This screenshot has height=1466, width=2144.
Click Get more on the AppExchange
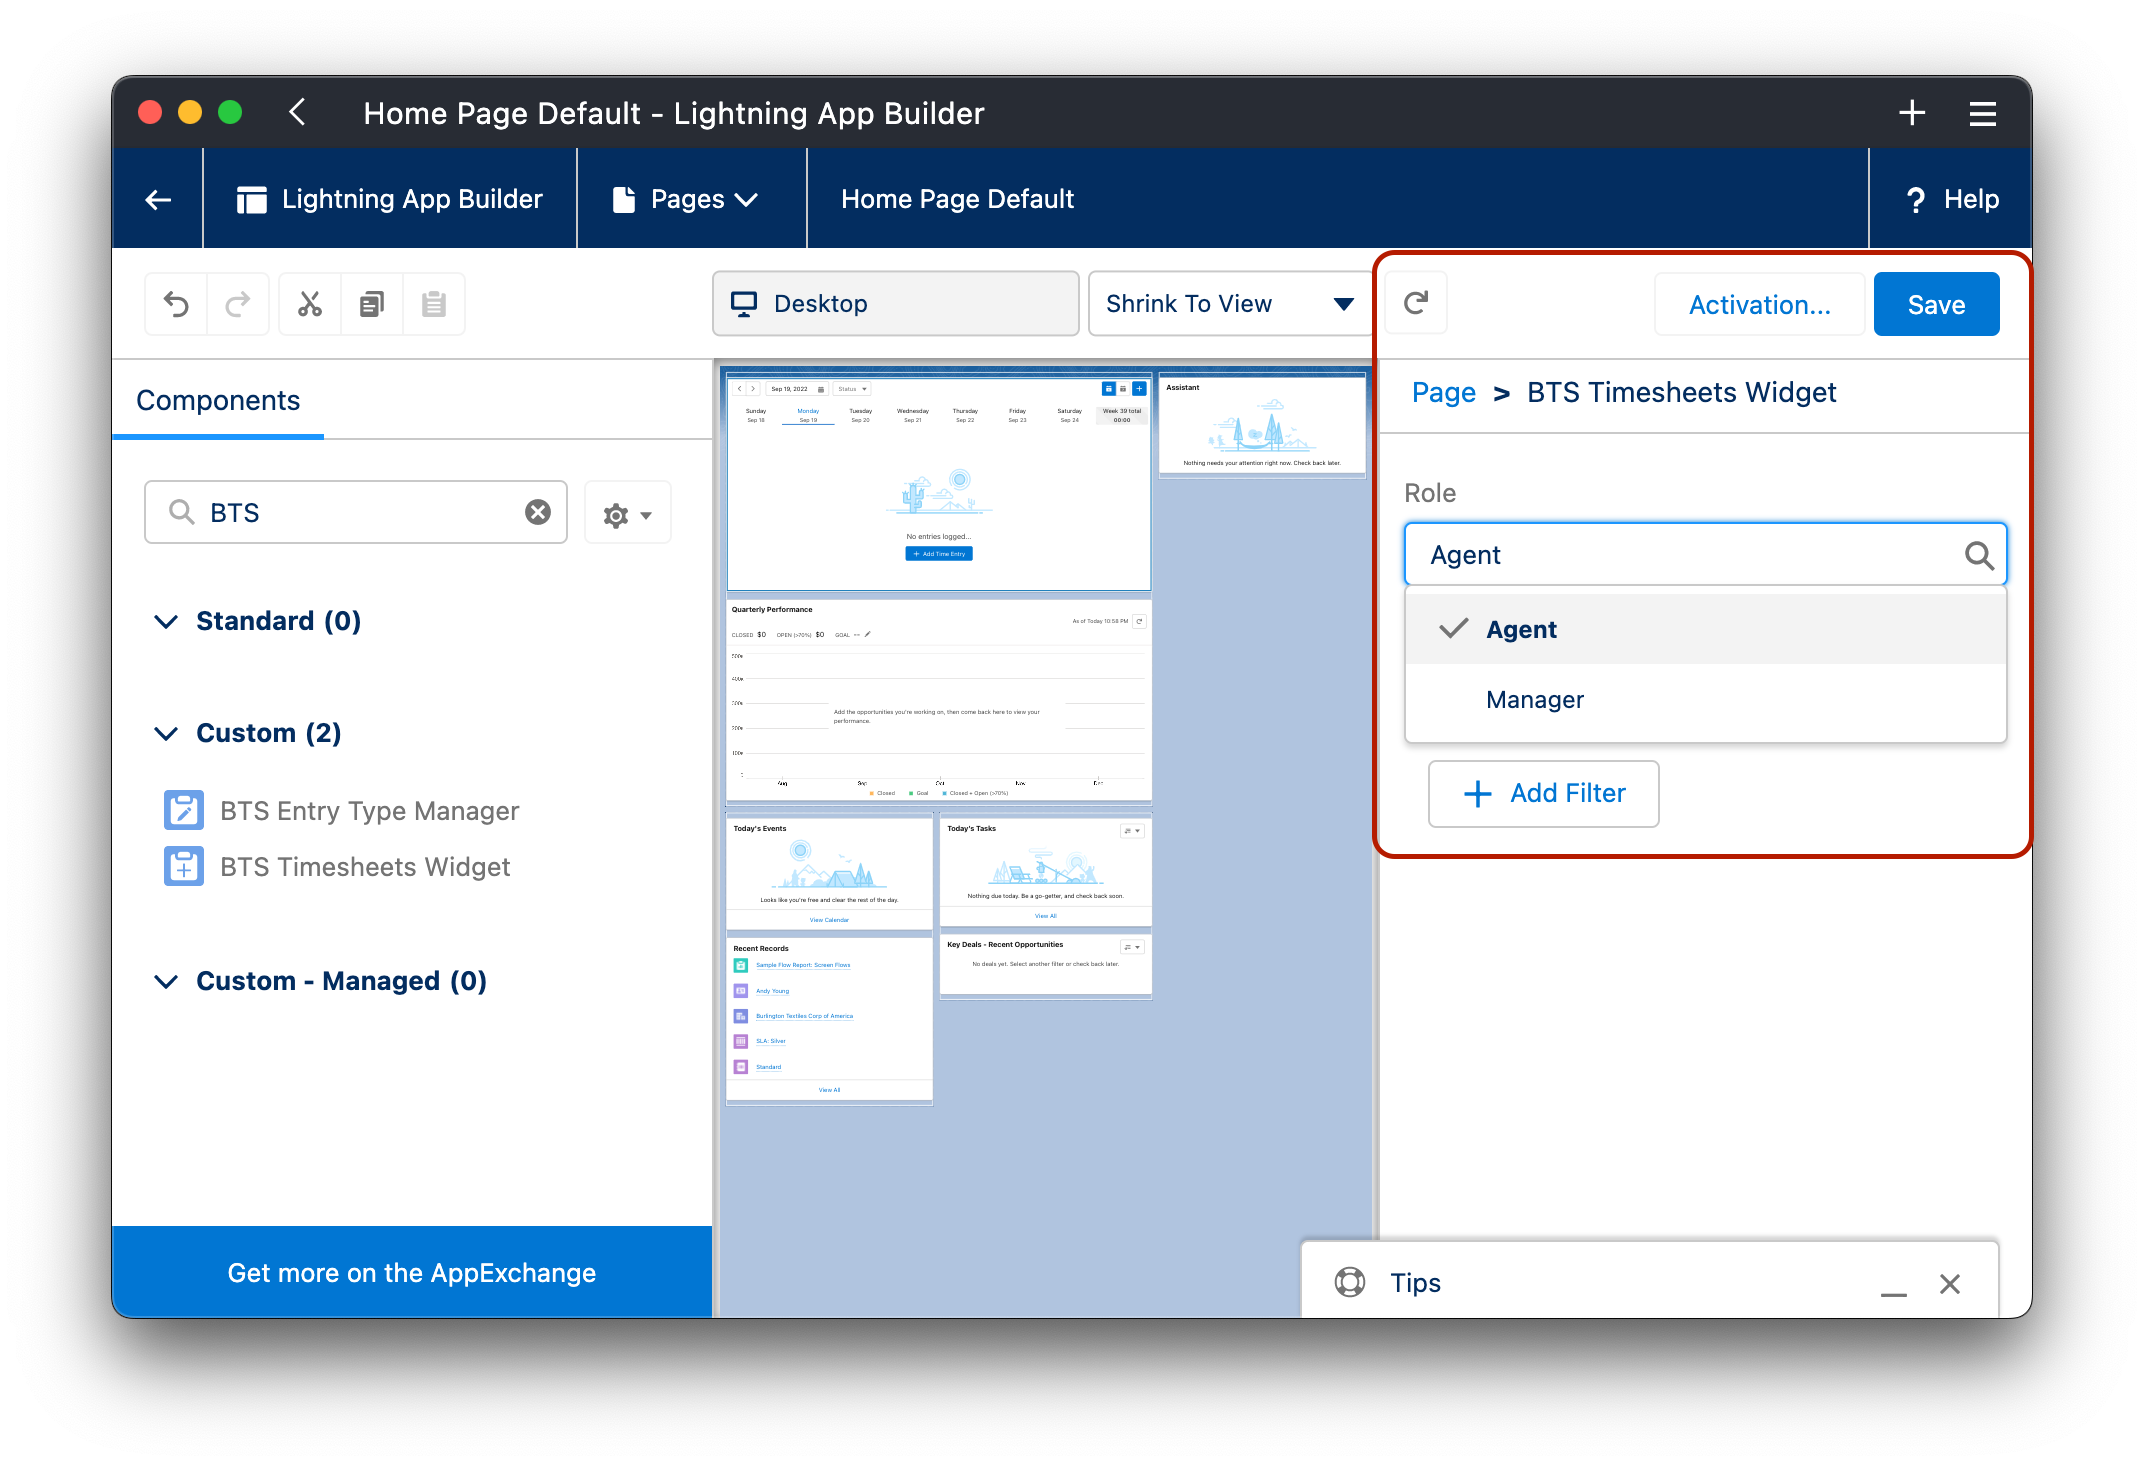coord(412,1272)
